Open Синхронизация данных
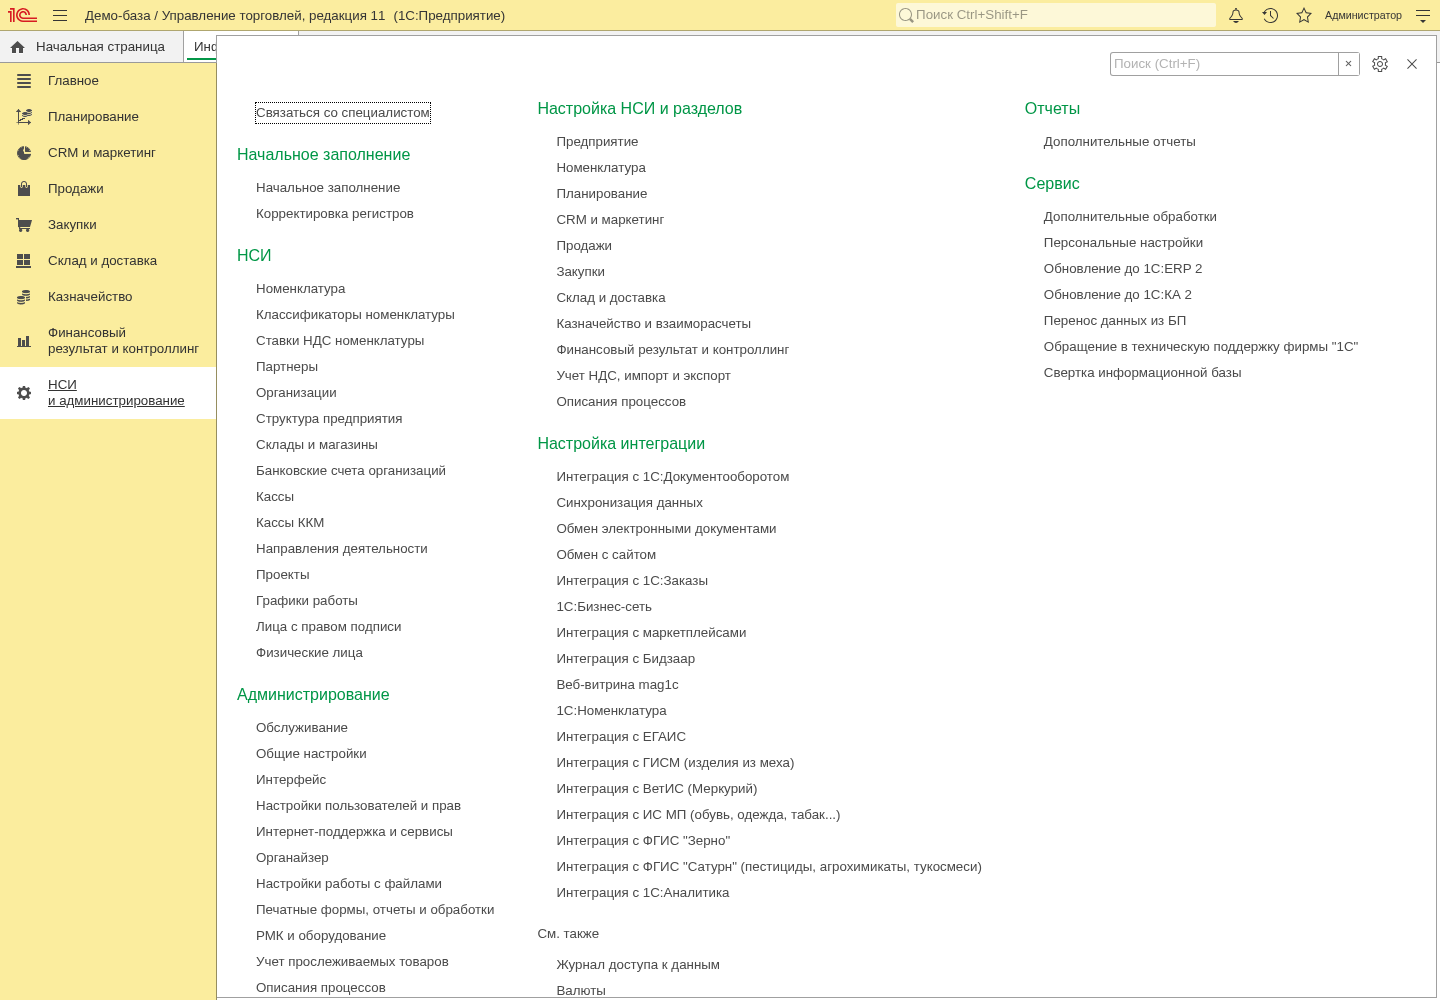Image resolution: width=1440 pixels, height=1000 pixels. pos(630,503)
